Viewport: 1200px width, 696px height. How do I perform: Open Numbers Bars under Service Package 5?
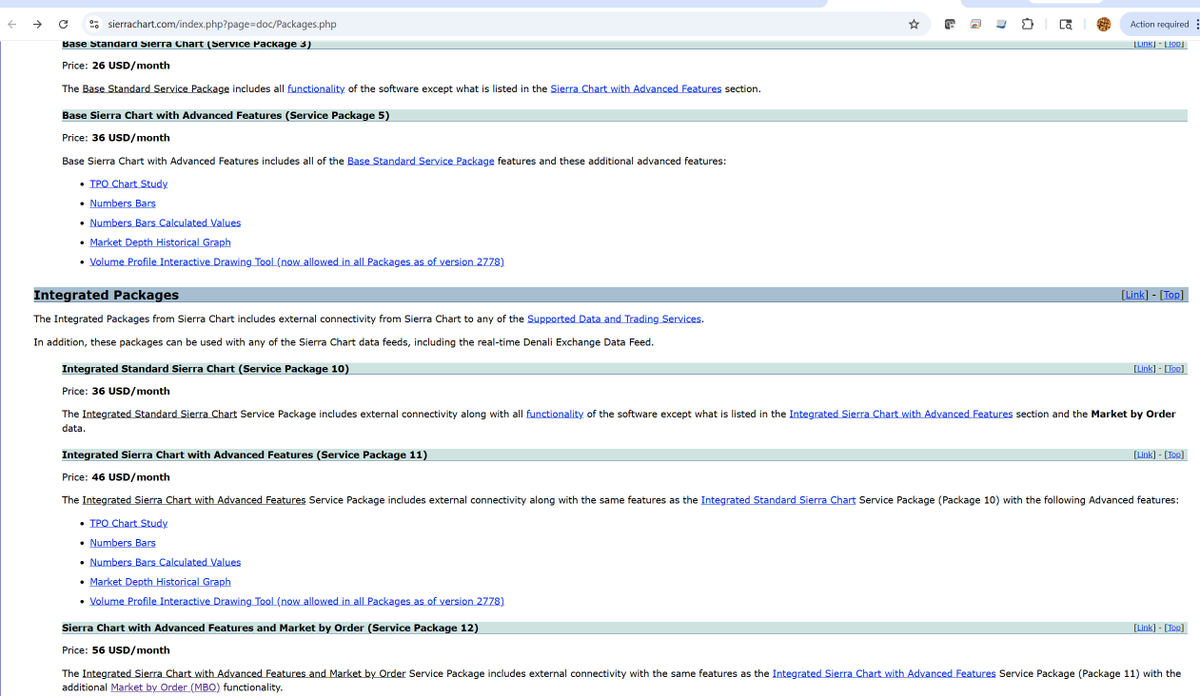coord(123,203)
